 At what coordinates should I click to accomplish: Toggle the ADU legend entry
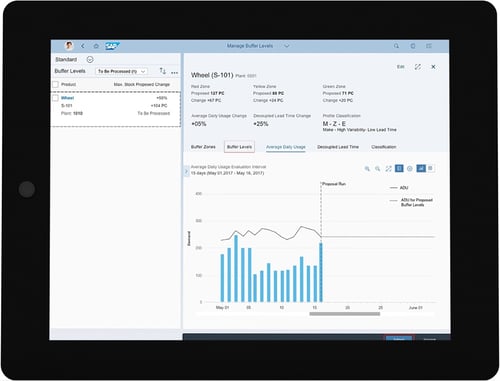tap(399, 188)
